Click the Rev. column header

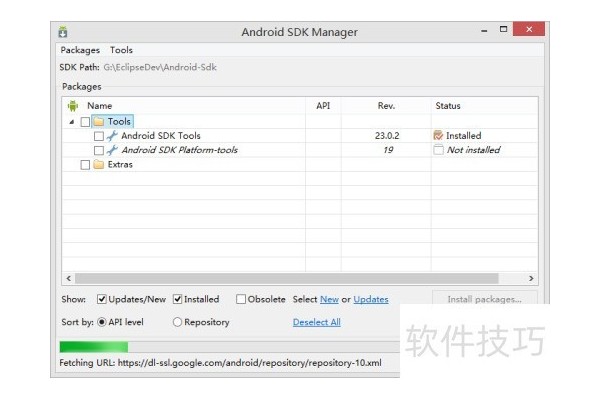click(386, 106)
